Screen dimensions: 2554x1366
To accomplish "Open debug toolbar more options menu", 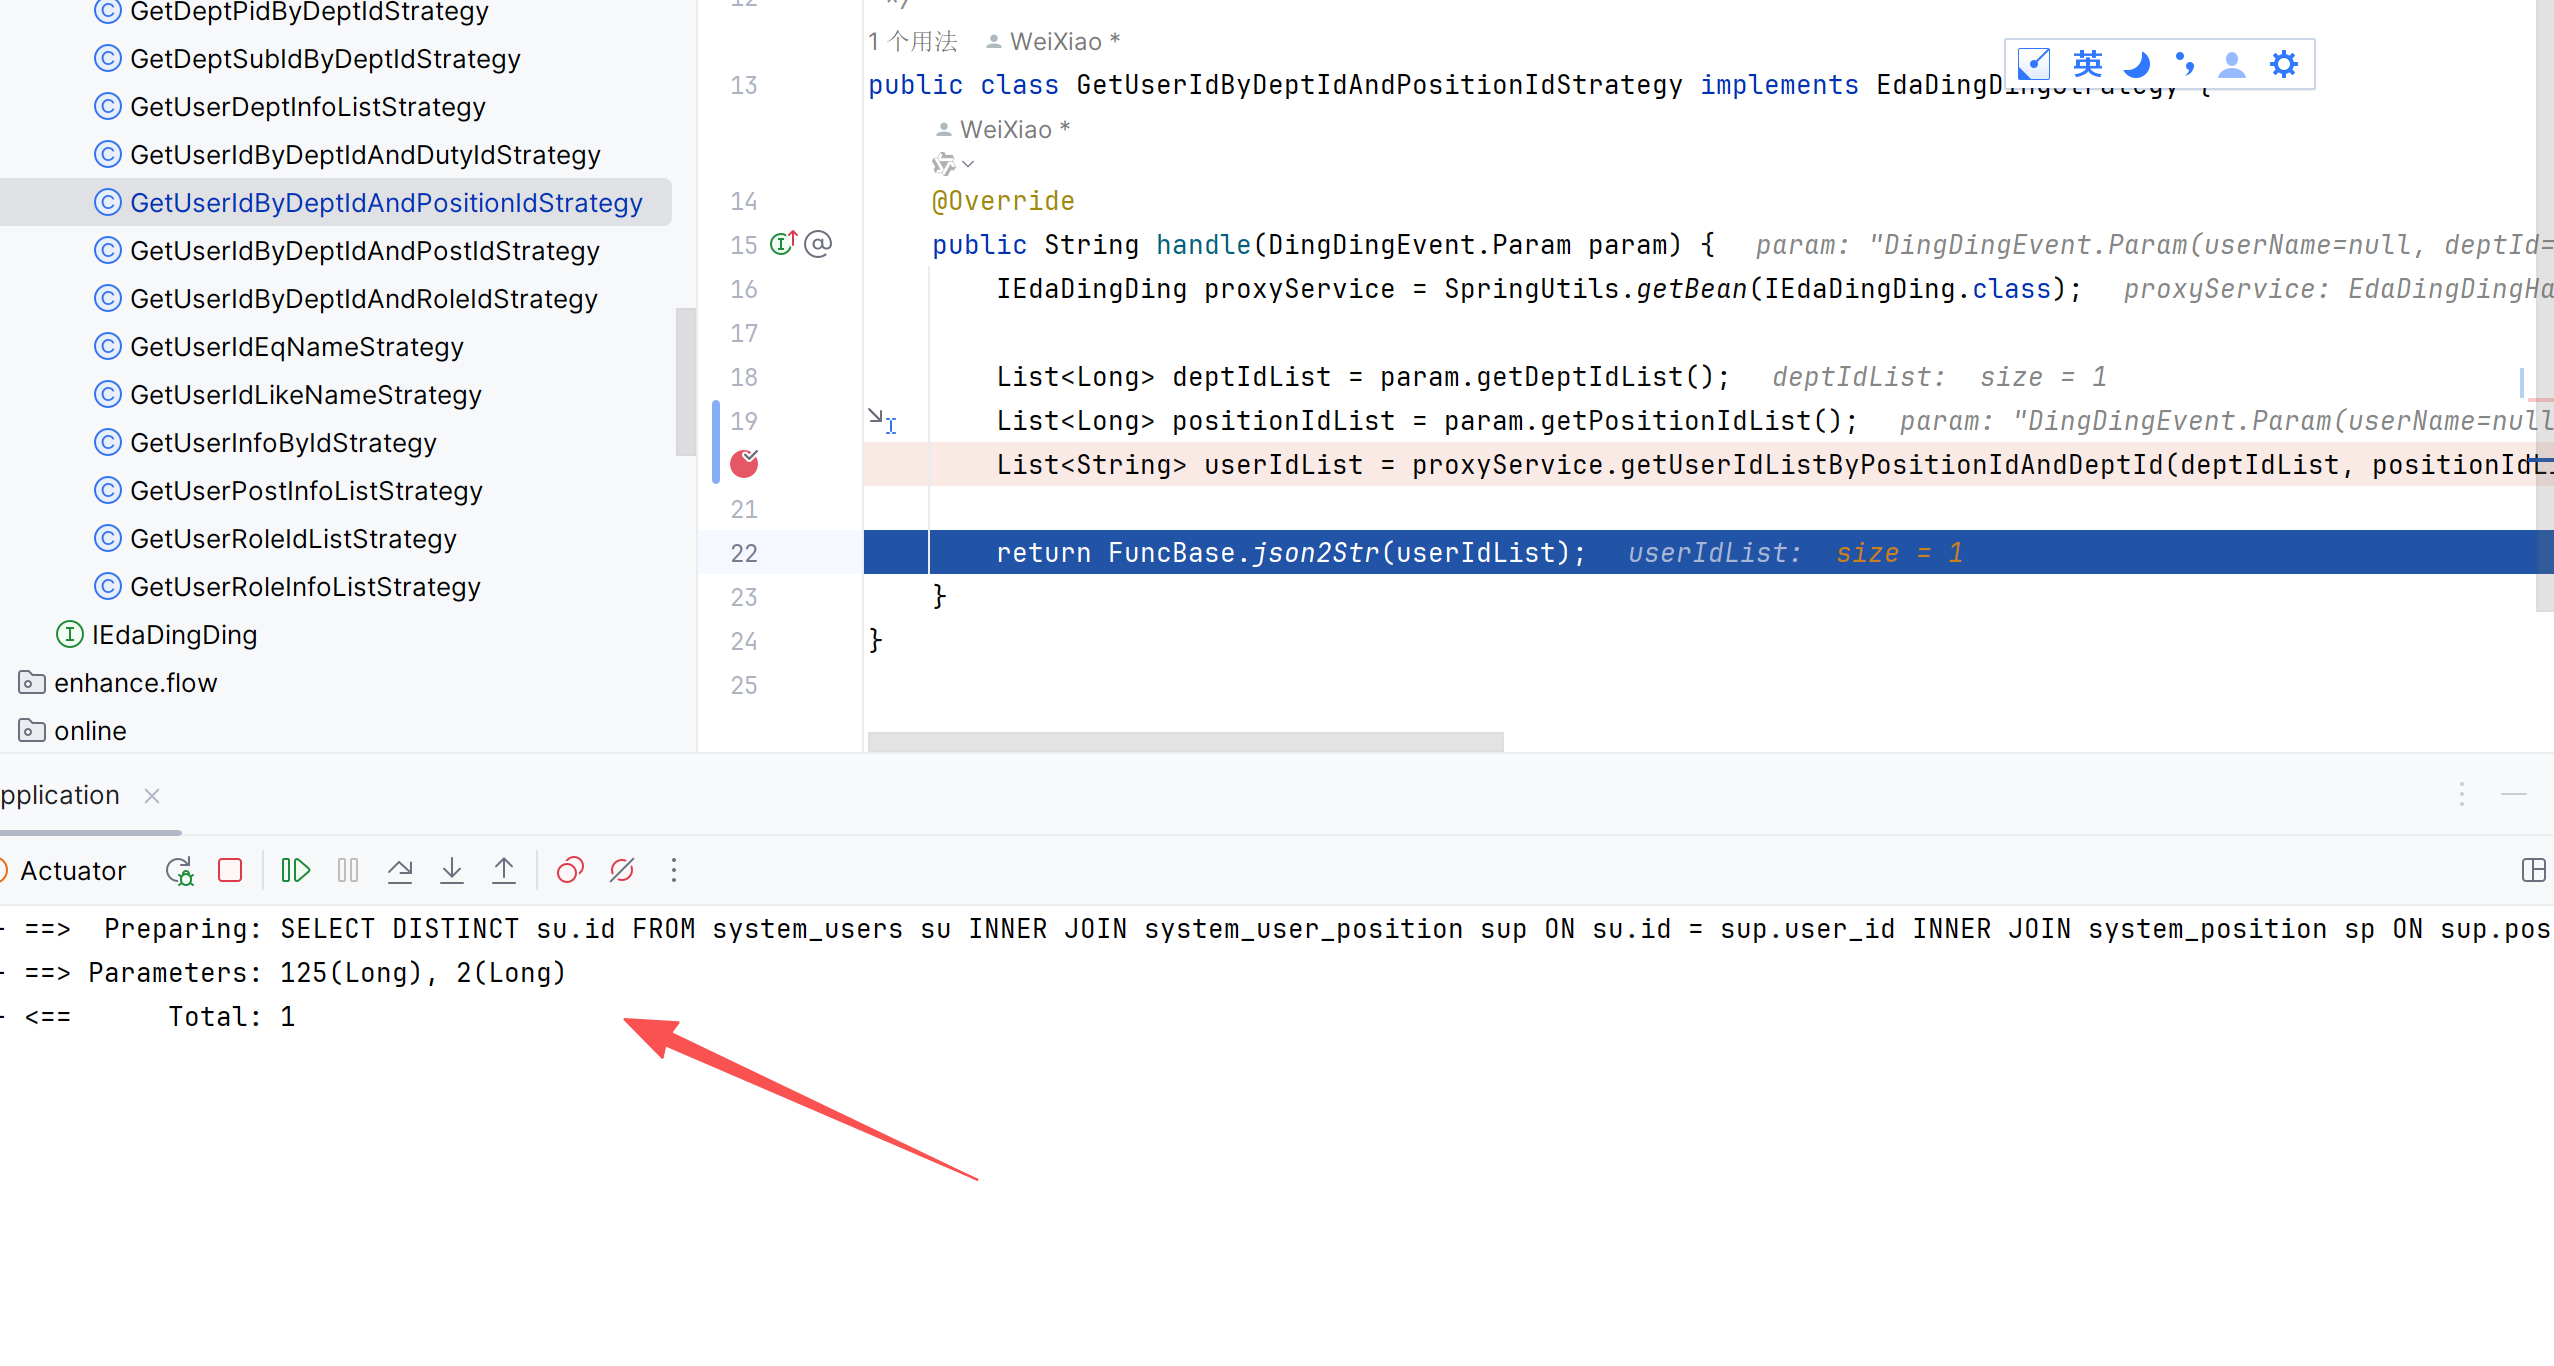I will [674, 870].
